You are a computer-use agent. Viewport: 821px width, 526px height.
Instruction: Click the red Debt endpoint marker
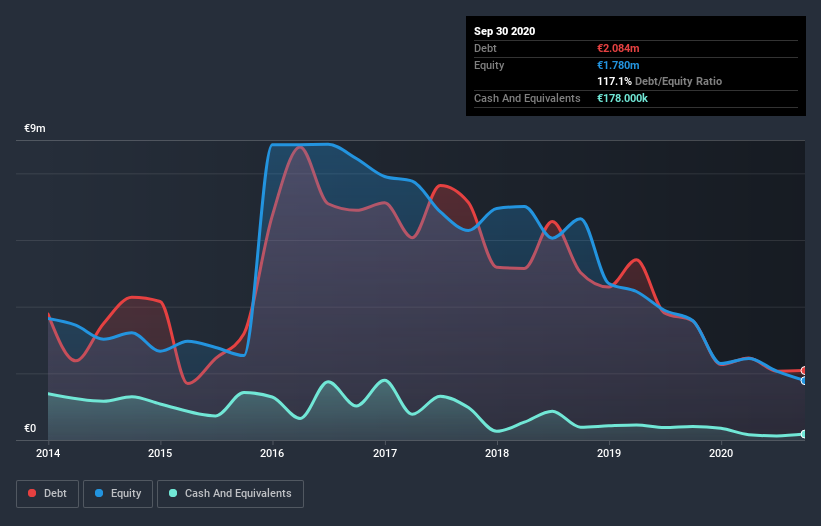804,371
